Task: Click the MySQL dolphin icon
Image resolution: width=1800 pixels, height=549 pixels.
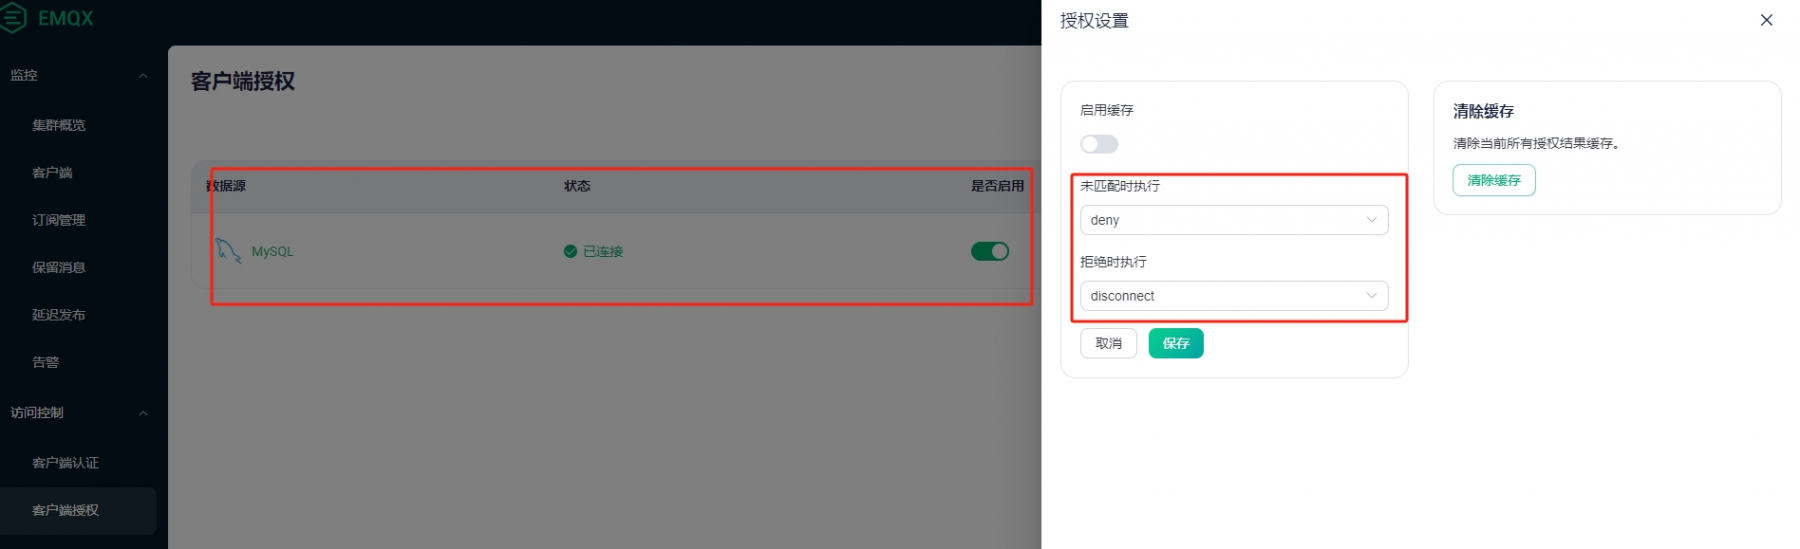Action: tap(229, 251)
